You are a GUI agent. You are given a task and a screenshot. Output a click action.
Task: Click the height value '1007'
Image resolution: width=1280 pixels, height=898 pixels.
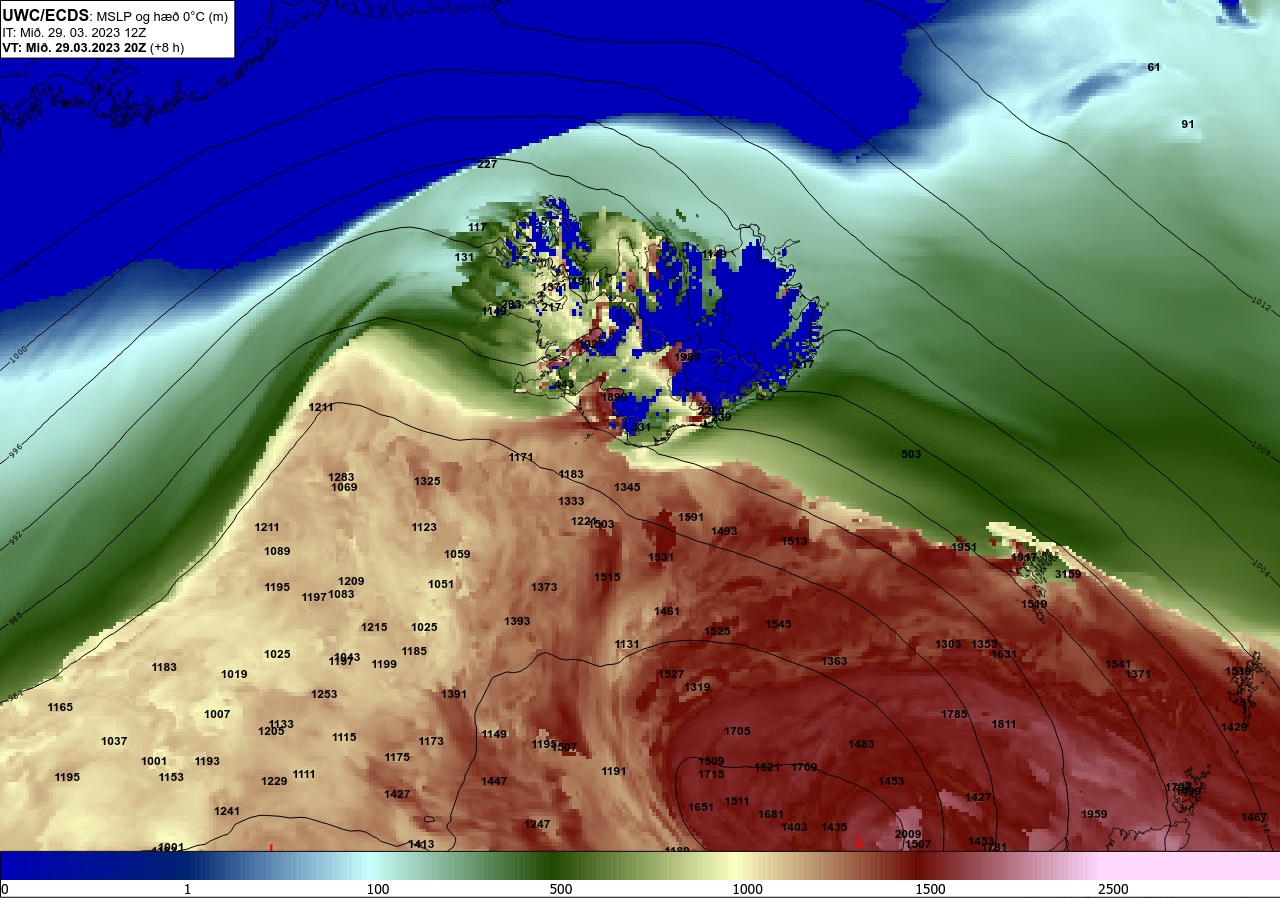217,714
